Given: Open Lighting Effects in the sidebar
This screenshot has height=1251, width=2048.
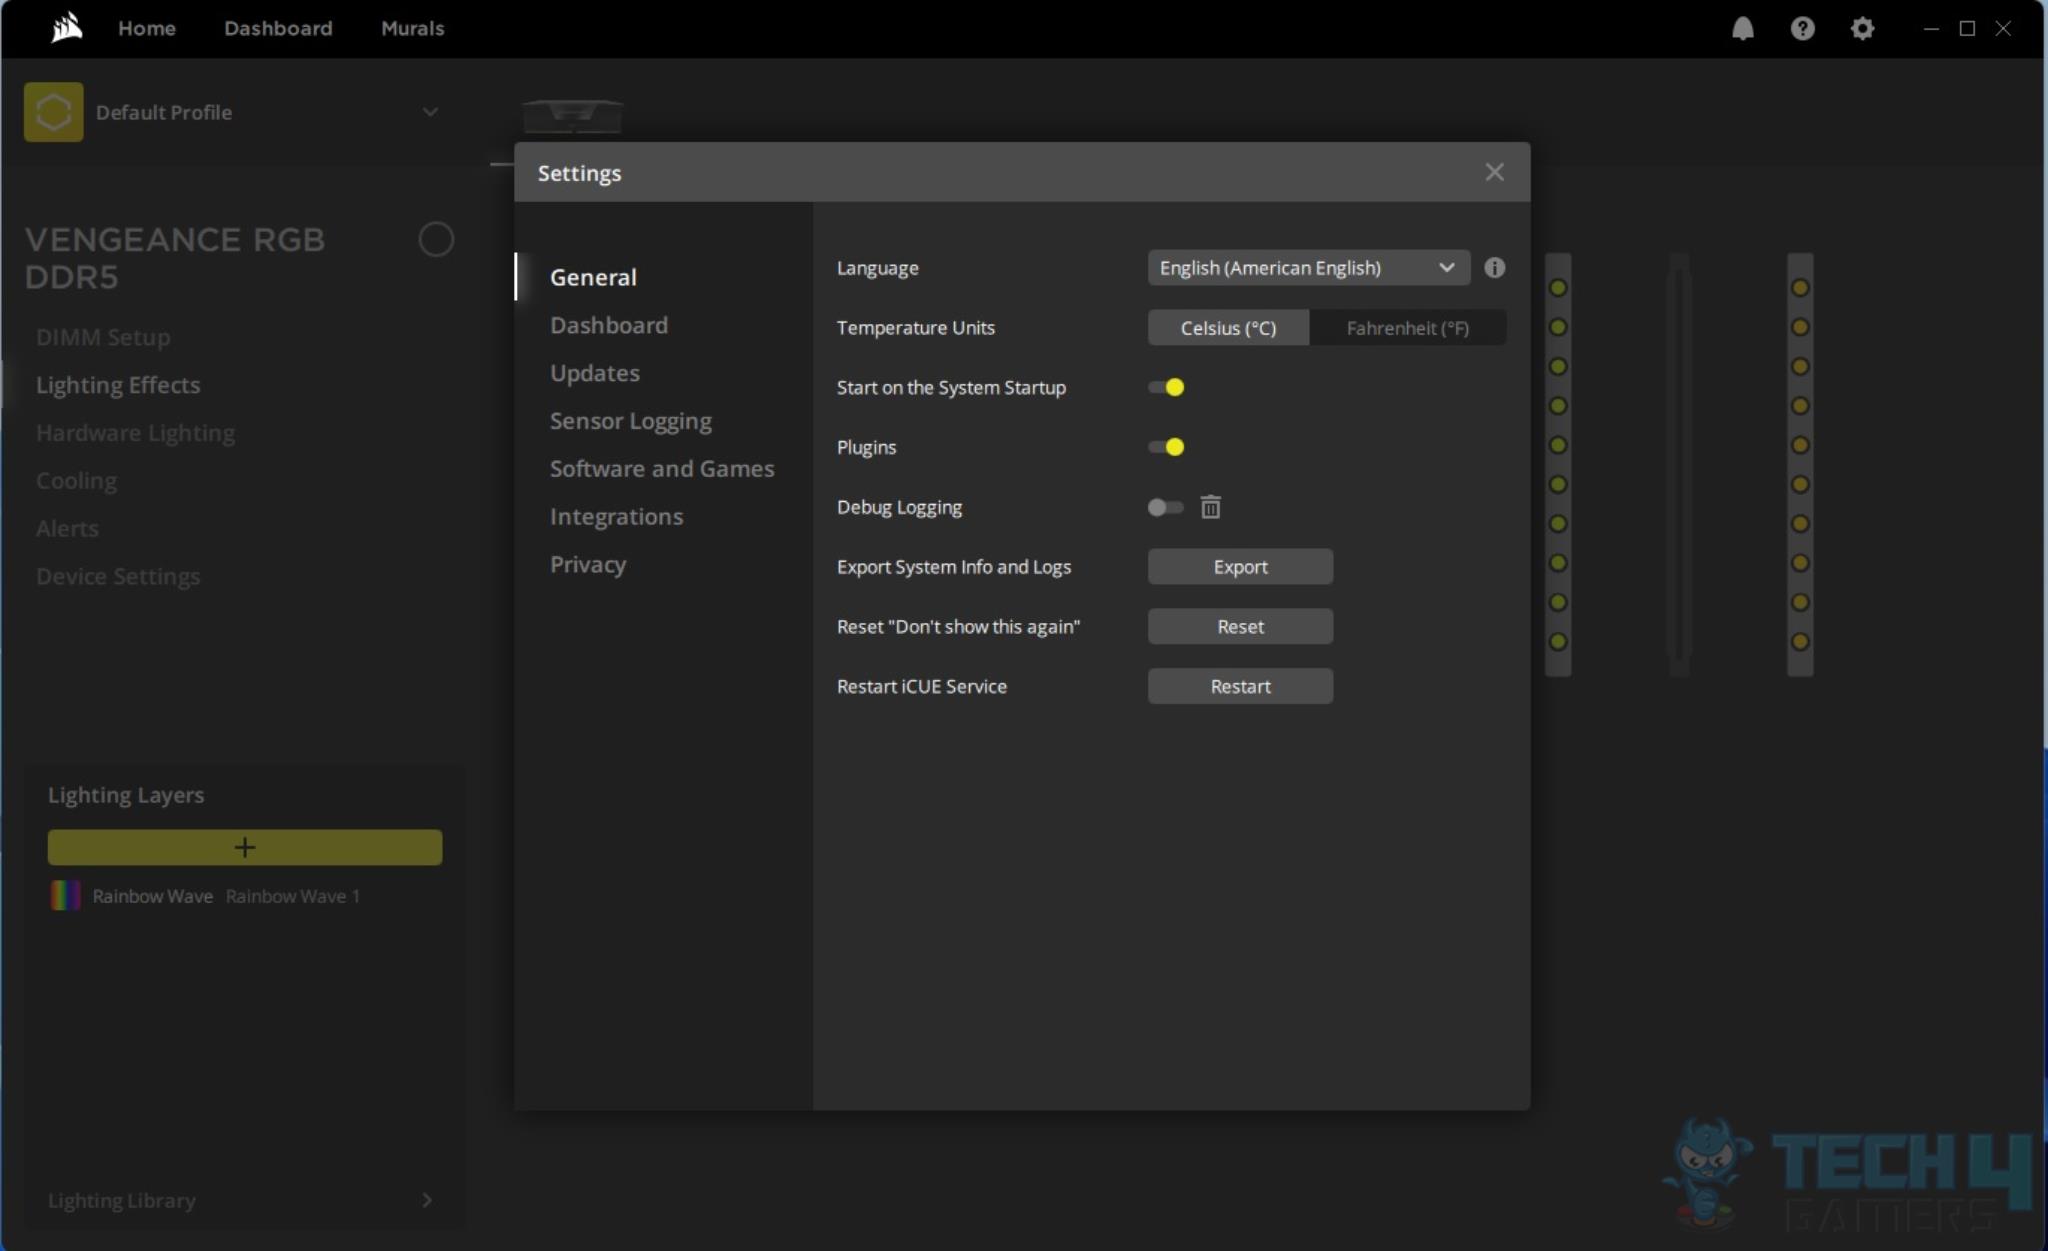Looking at the screenshot, I should 118,385.
